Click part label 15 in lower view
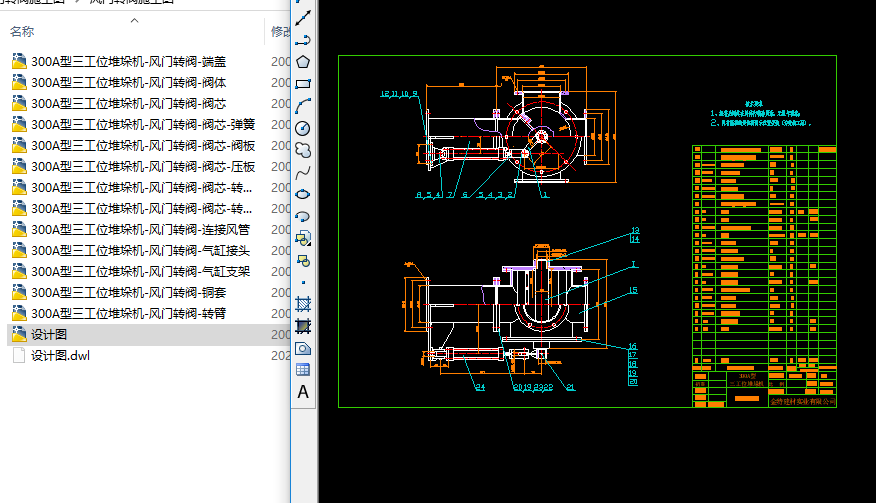876x503 pixels. pos(633,290)
